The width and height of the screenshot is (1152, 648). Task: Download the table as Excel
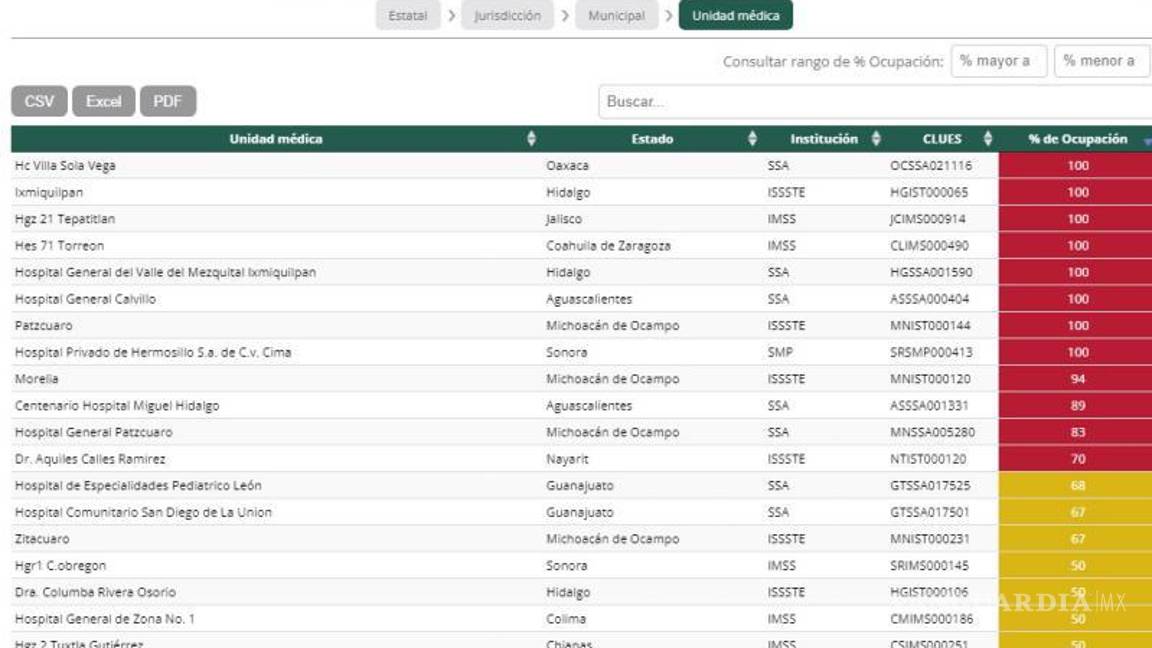click(x=104, y=101)
